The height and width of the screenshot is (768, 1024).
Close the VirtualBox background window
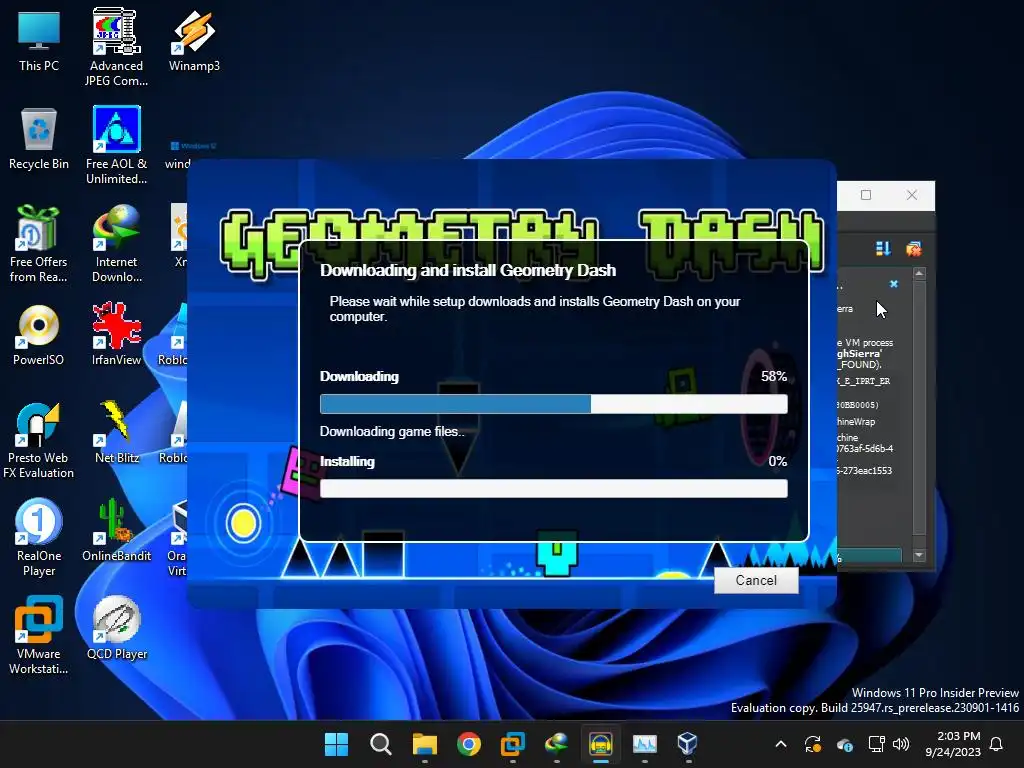pos(912,195)
